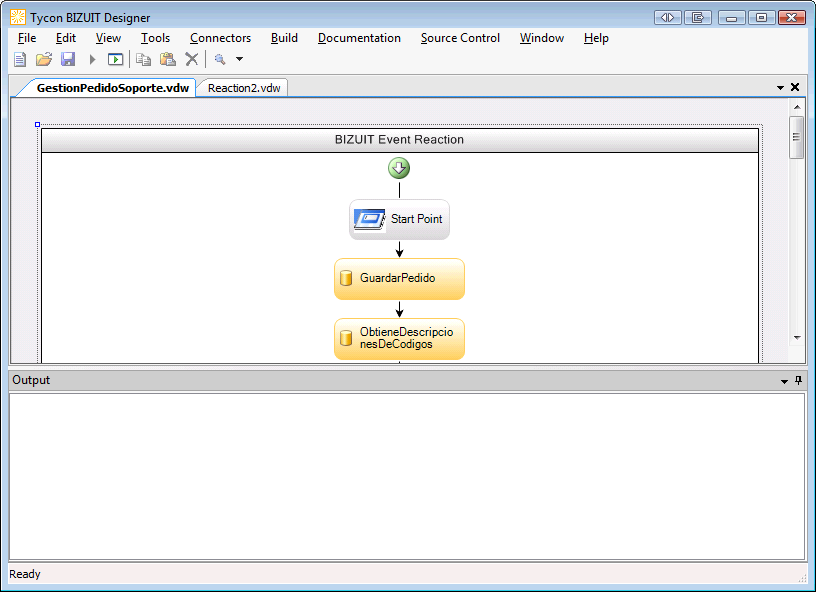Click the magnifier zoom icon

220,59
